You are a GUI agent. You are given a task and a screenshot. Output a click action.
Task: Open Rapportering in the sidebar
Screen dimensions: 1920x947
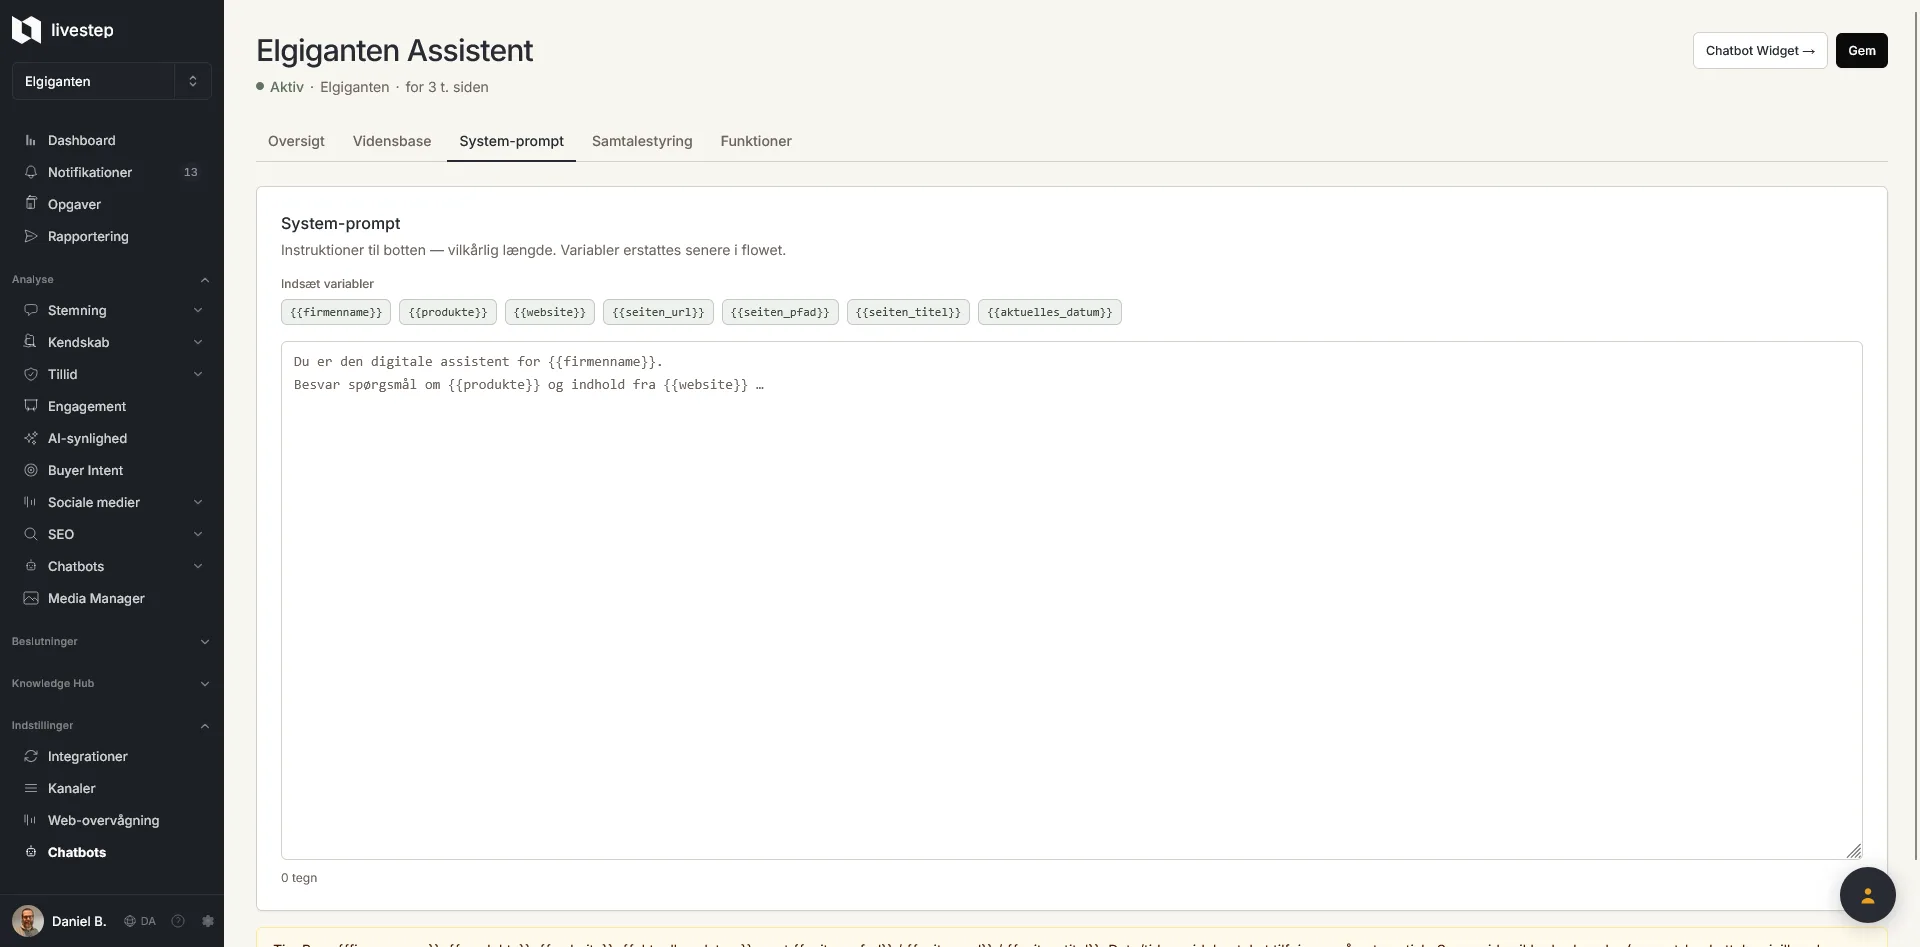pyautogui.click(x=112, y=236)
